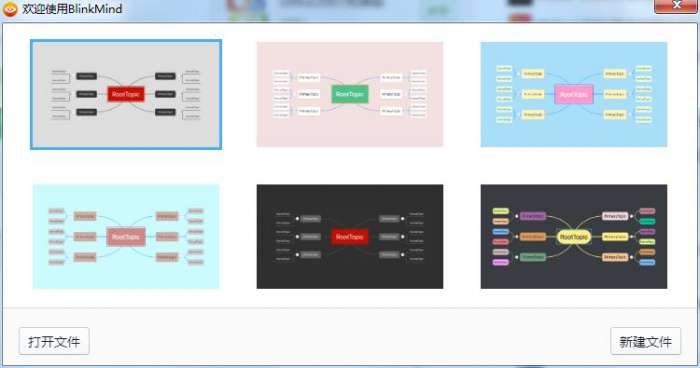Screen dimensions: 700x368
Task: Choose the black theme with red root topic
Action: coord(350,236)
